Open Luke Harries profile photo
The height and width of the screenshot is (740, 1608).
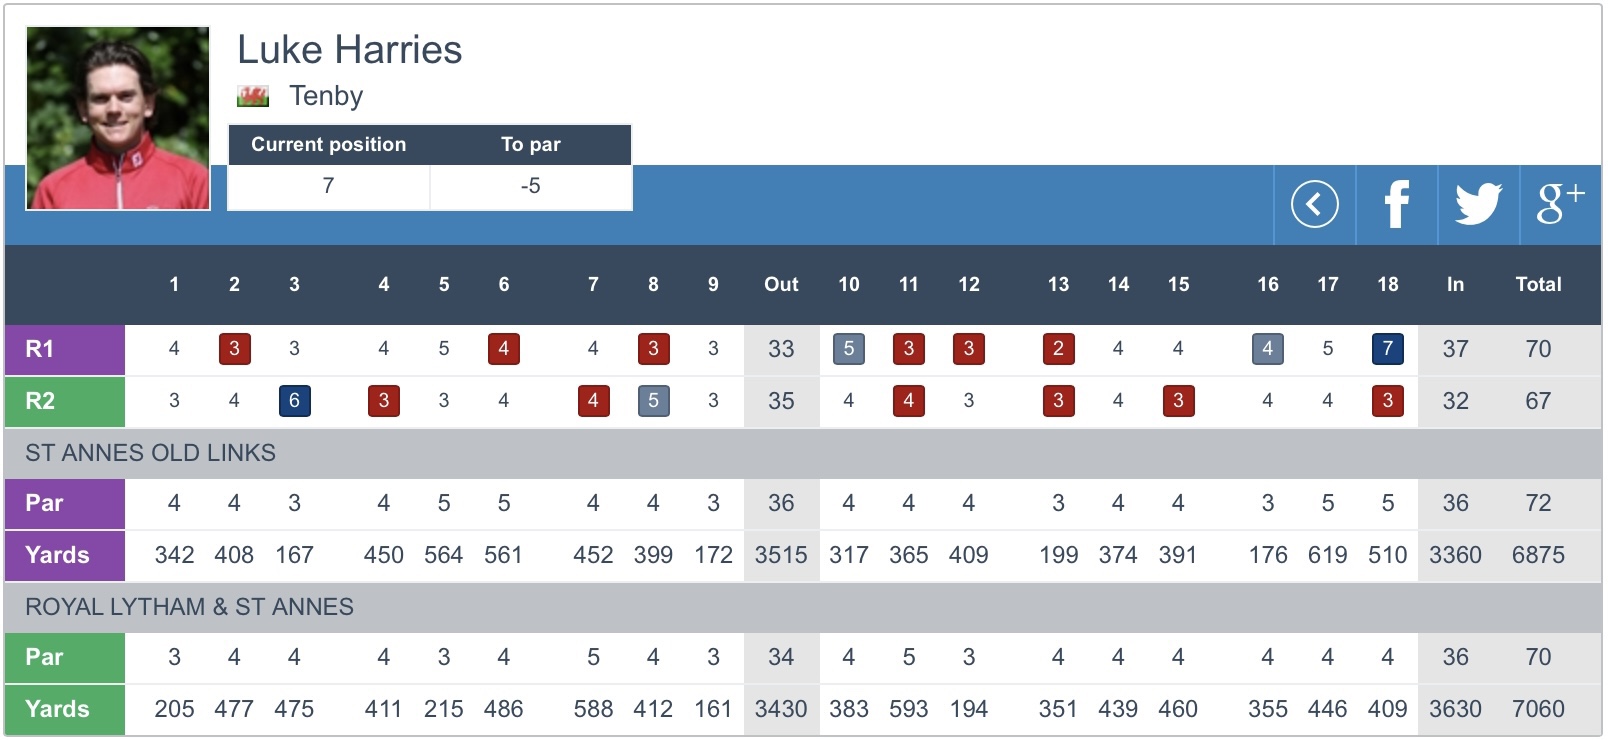pos(118,118)
